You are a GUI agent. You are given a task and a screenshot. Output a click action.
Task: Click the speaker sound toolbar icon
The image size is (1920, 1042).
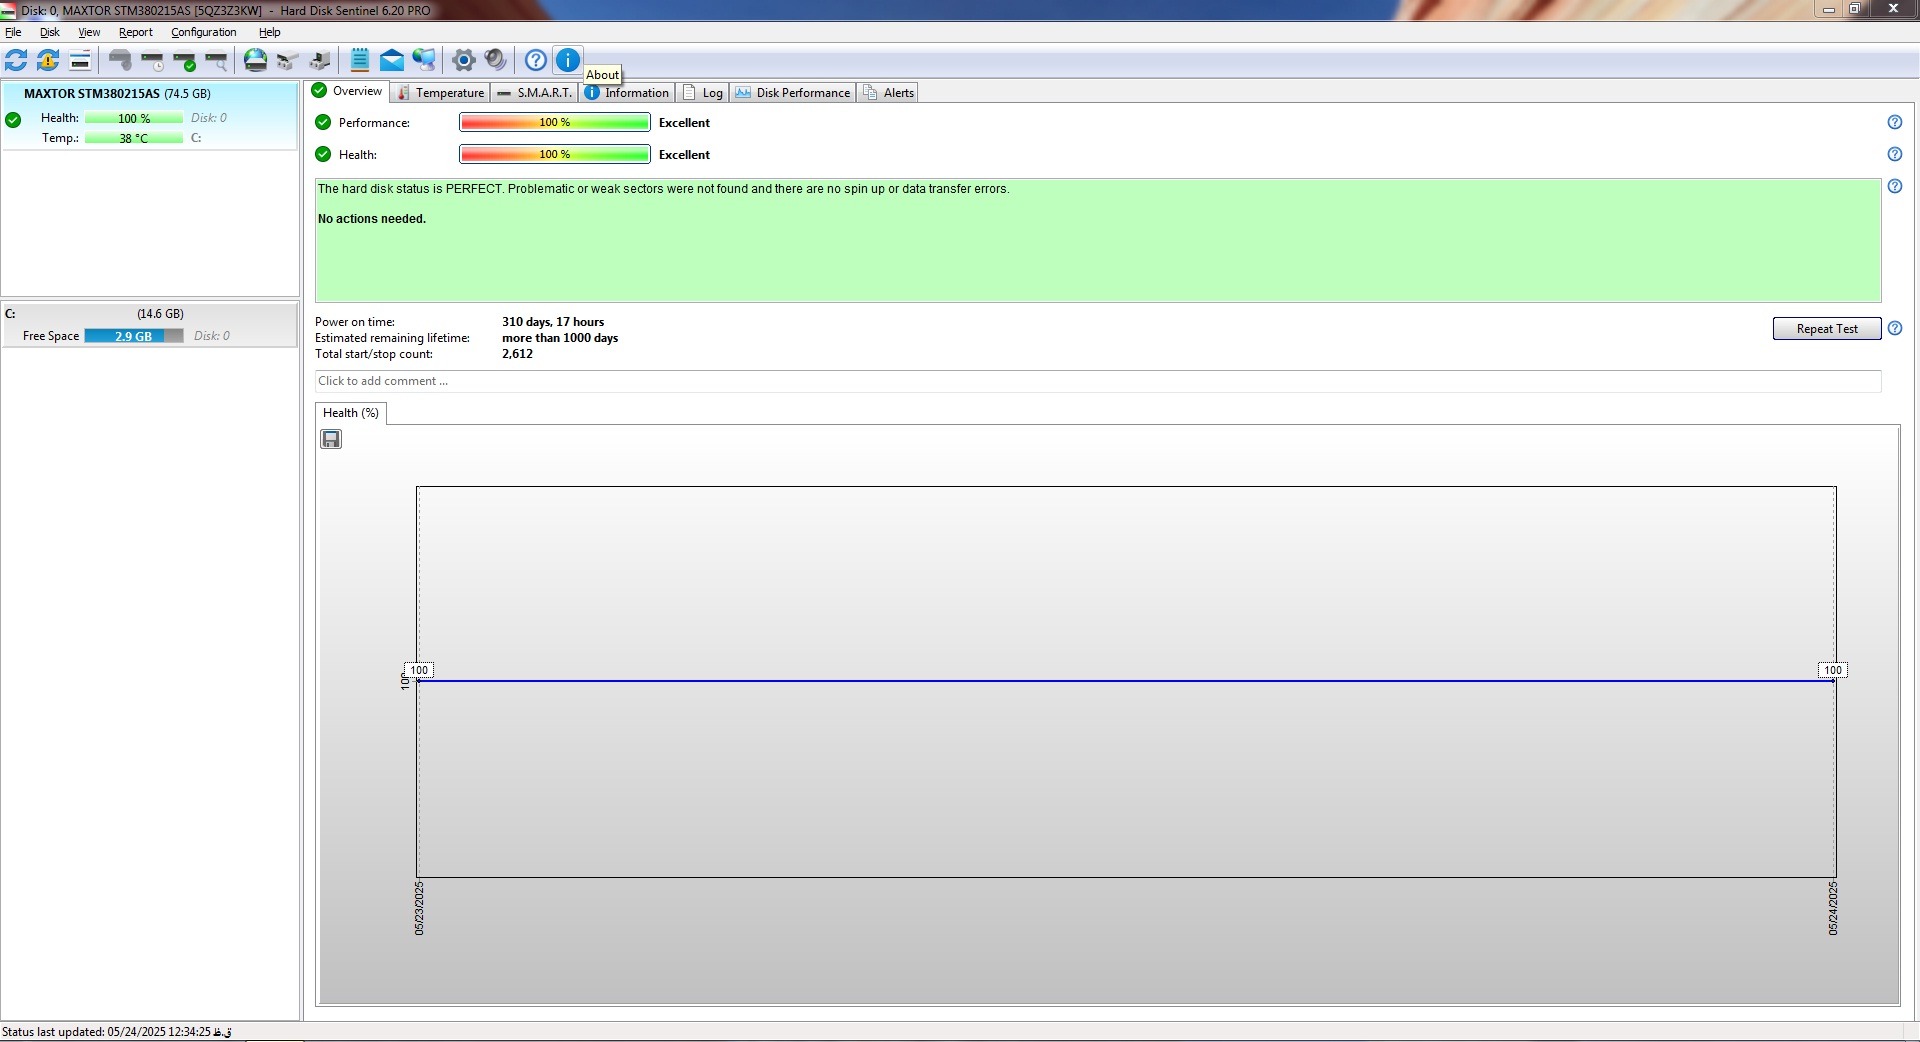[x=495, y=60]
